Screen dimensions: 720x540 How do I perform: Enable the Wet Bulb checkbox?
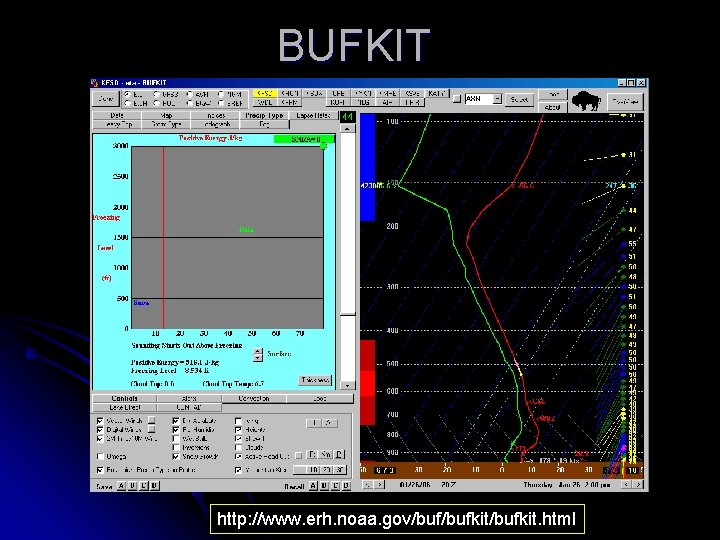176,439
